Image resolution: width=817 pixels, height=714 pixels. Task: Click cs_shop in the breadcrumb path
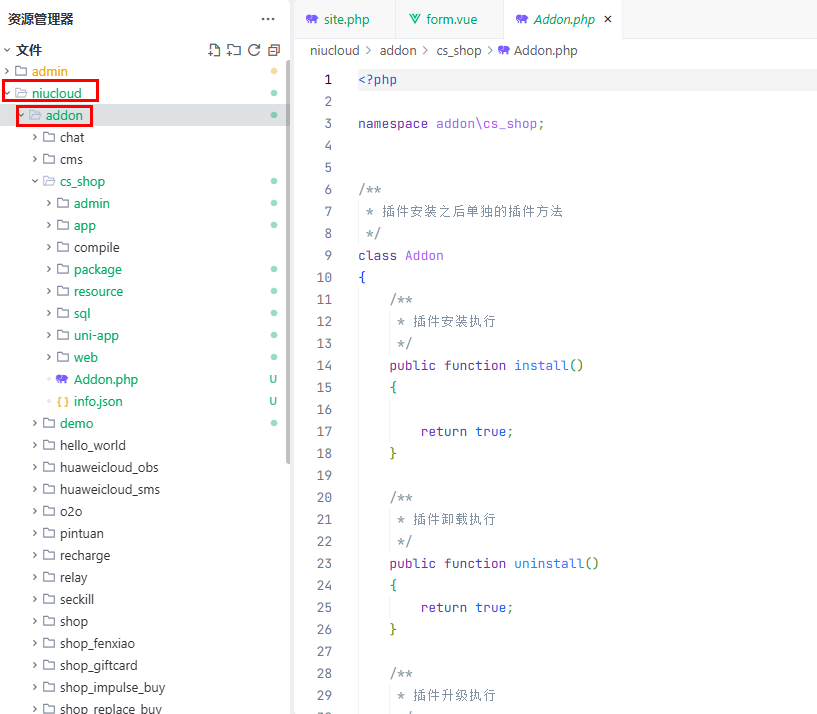pyautogui.click(x=460, y=50)
